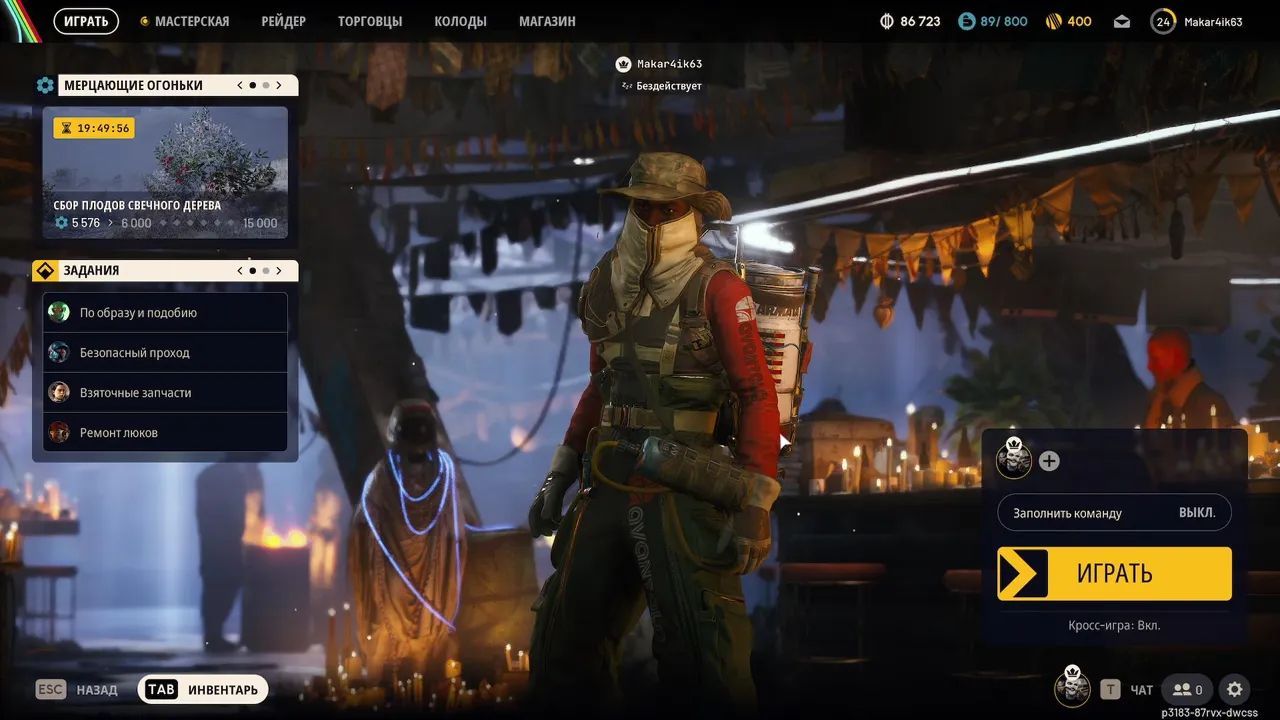Open the Makar4ik63 profile name in top bar
This screenshot has height=720, width=1280.
tap(1213, 21)
